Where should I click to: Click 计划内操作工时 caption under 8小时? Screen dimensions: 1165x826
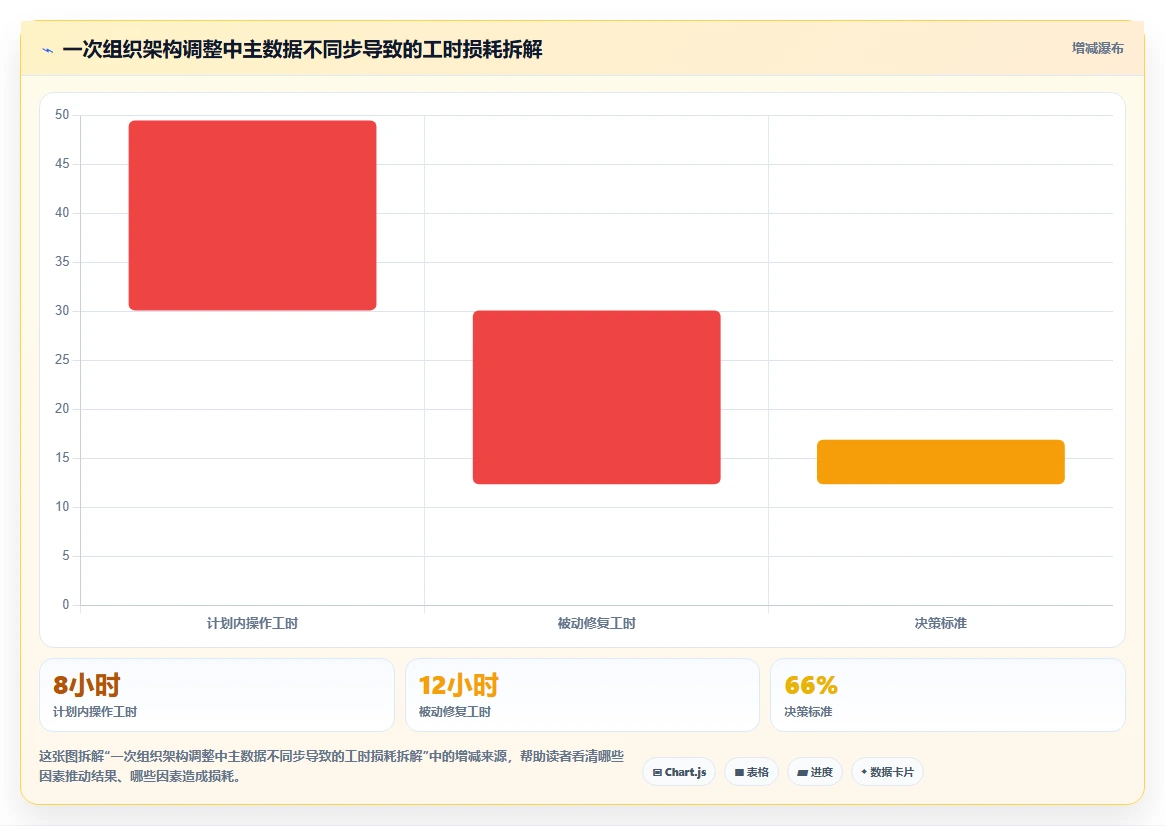tap(95, 712)
